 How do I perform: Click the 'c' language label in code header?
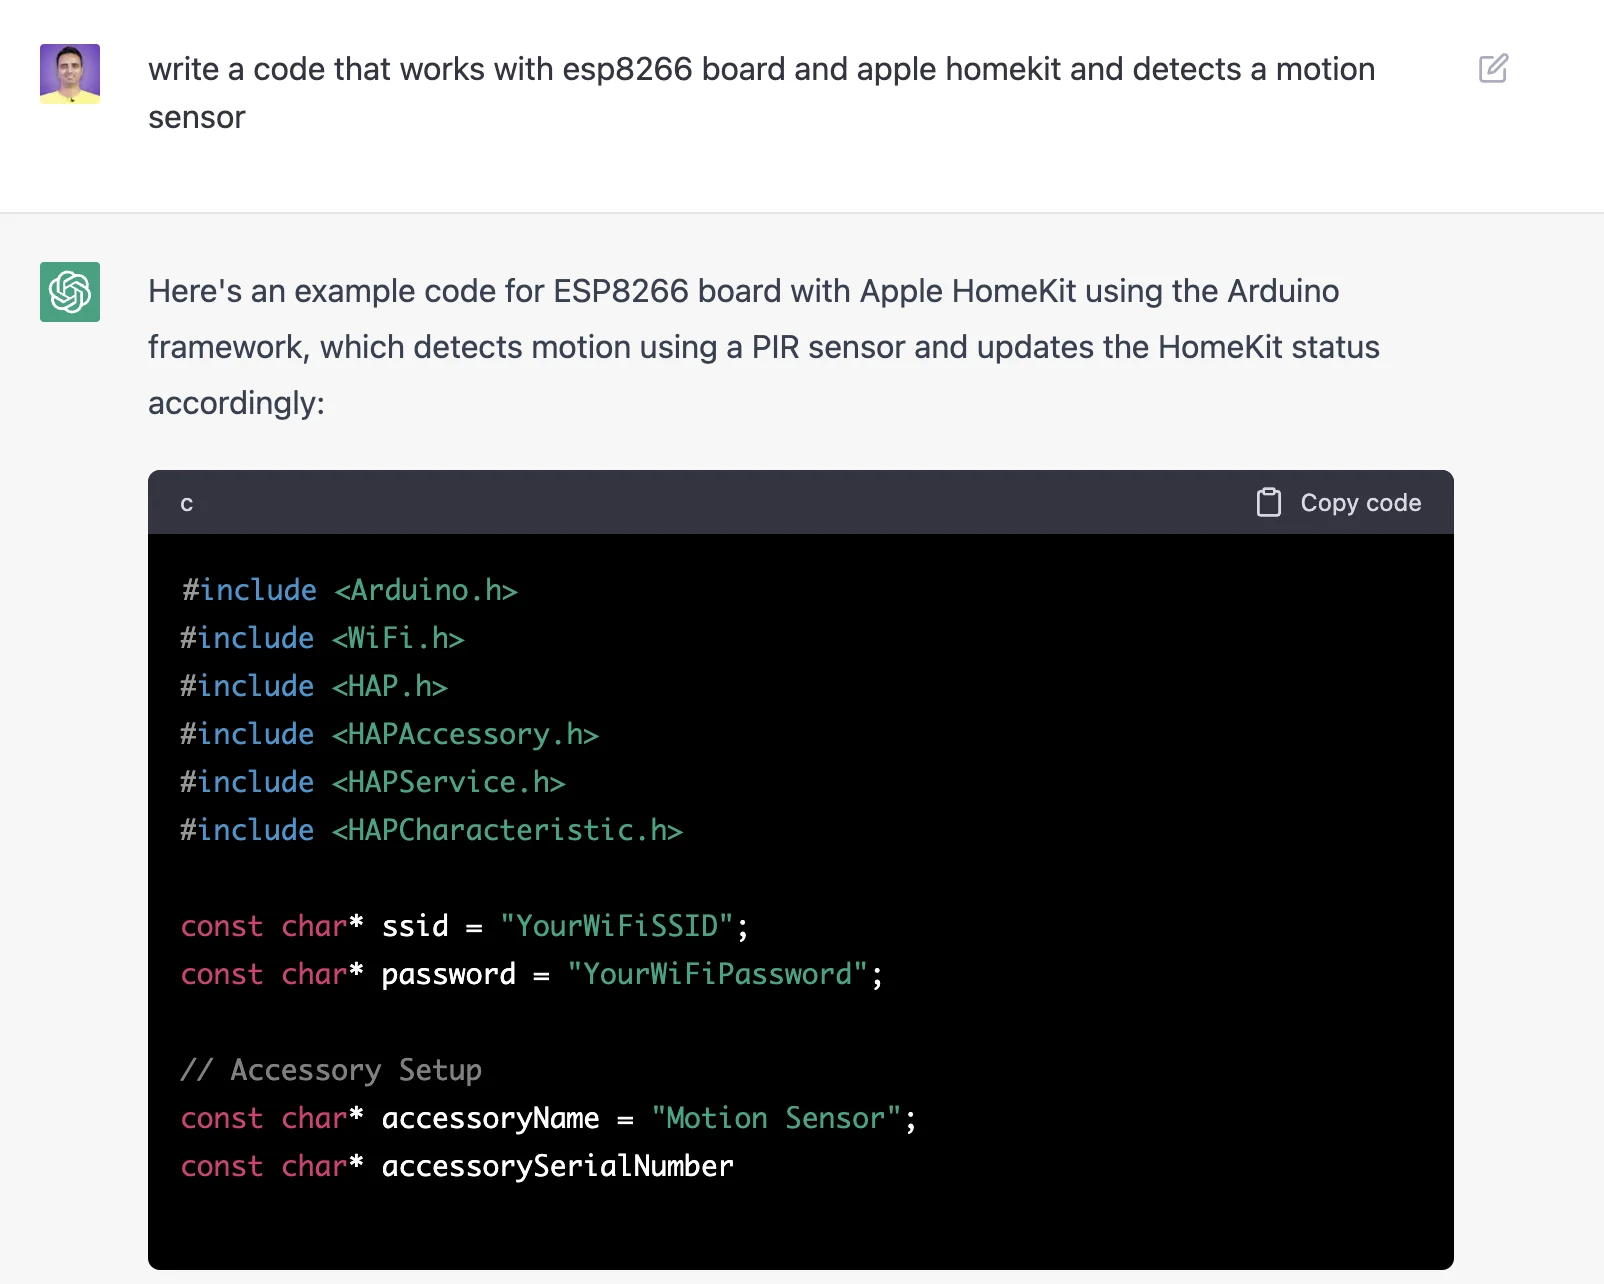pyautogui.click(x=186, y=504)
